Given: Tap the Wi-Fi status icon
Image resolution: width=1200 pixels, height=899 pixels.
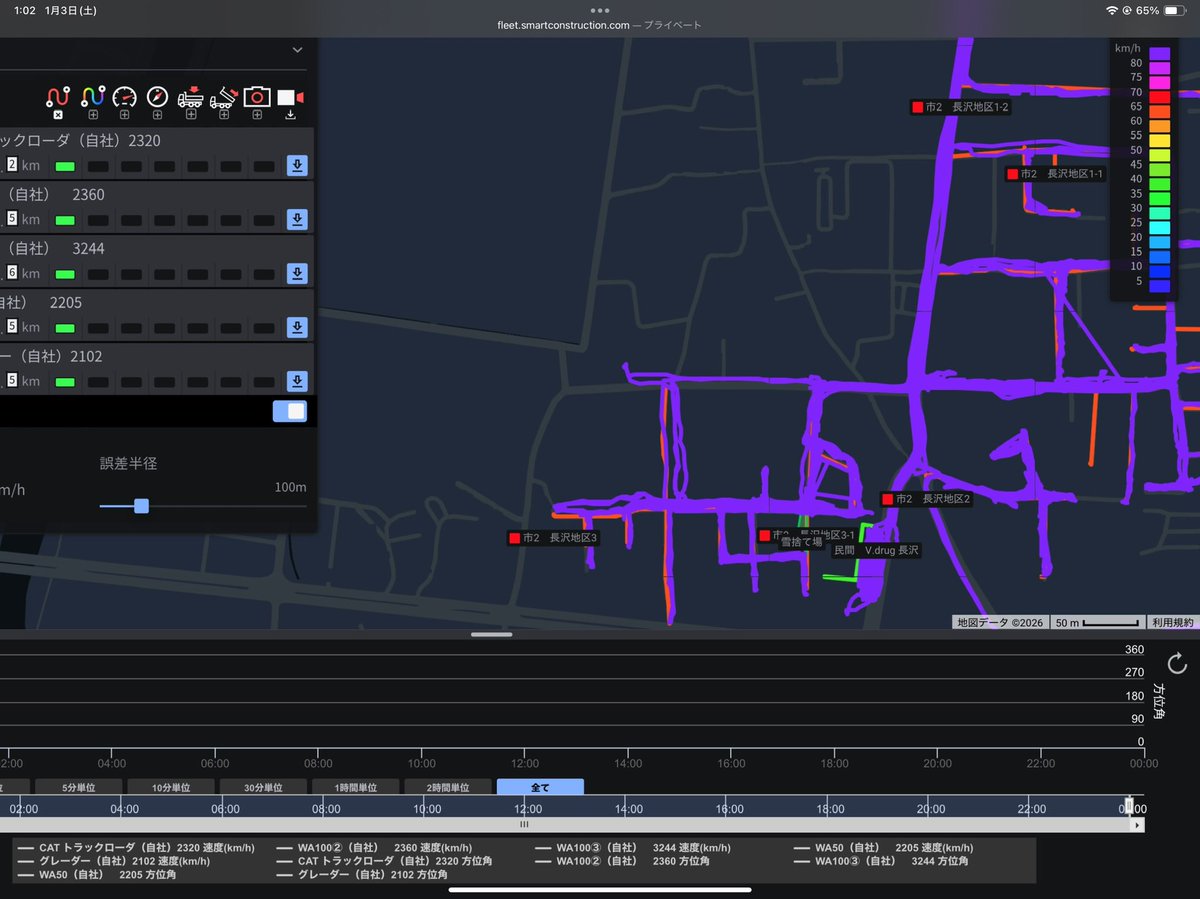Looking at the screenshot, I should tap(1112, 10).
